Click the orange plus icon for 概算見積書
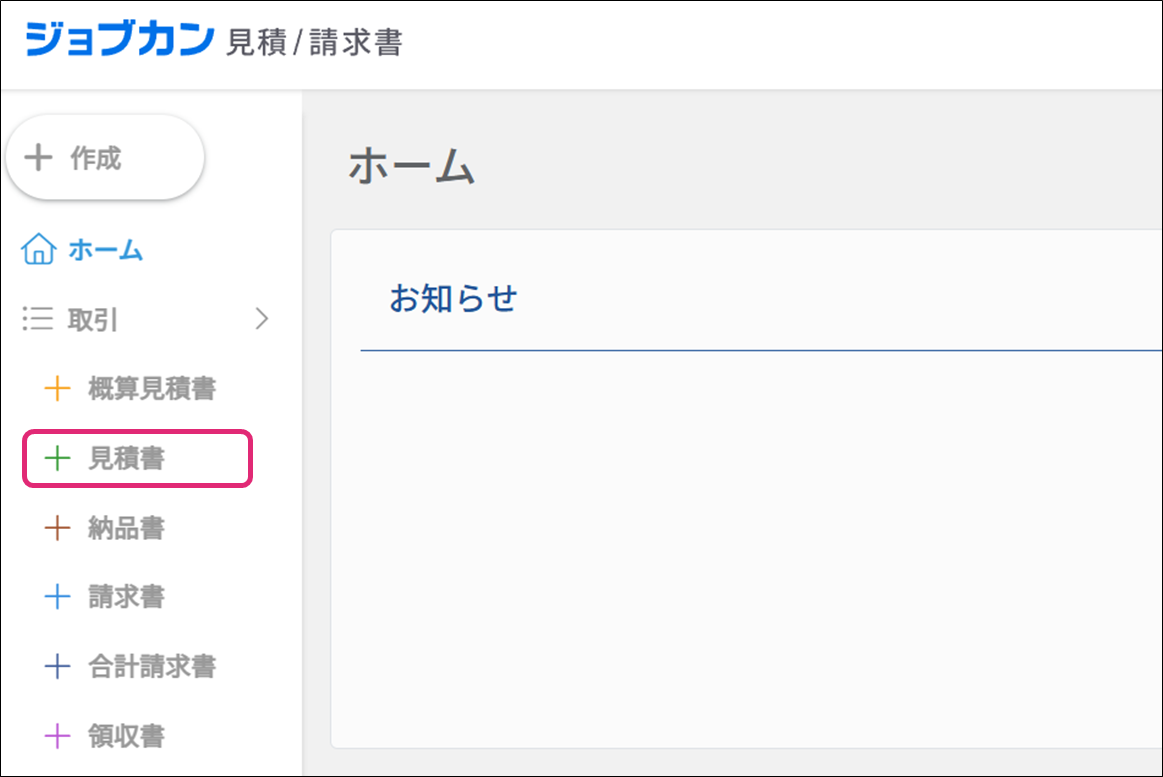Screen dimensions: 1163x777 tap(58, 388)
